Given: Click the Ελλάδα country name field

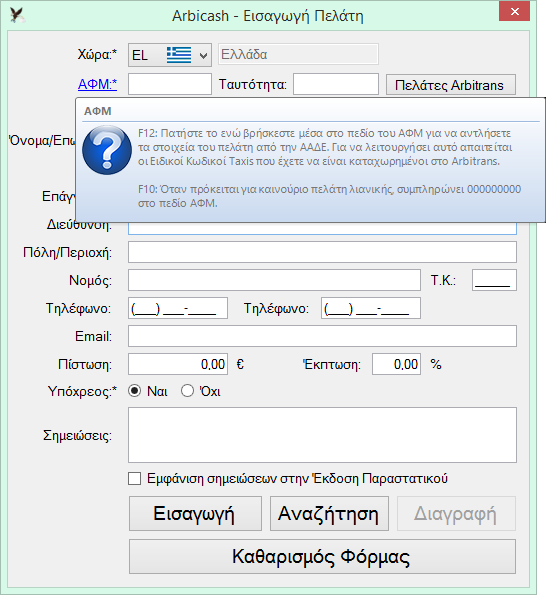Looking at the screenshot, I should 298,54.
